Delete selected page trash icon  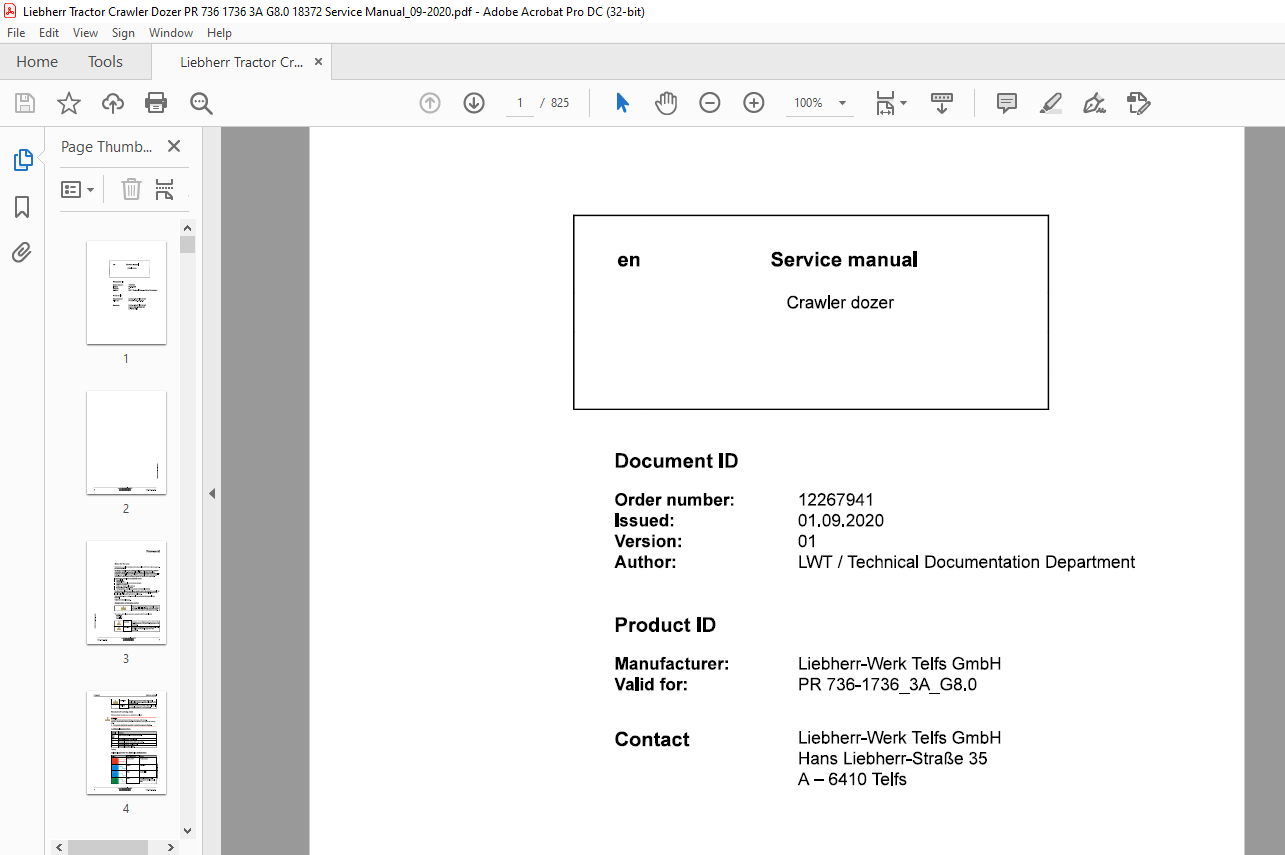[131, 189]
